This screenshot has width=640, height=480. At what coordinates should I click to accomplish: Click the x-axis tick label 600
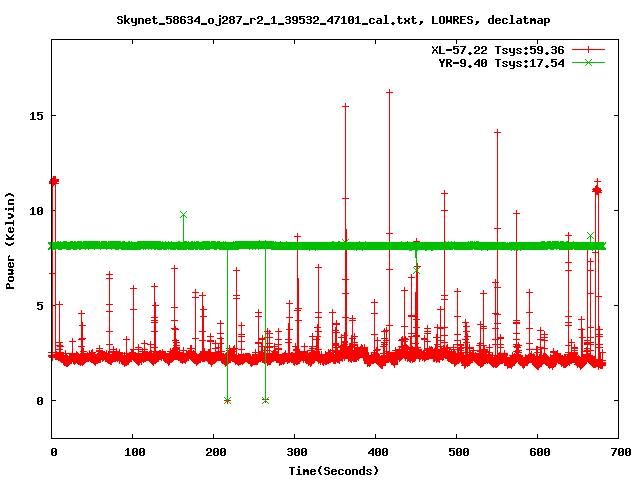pos(540,452)
